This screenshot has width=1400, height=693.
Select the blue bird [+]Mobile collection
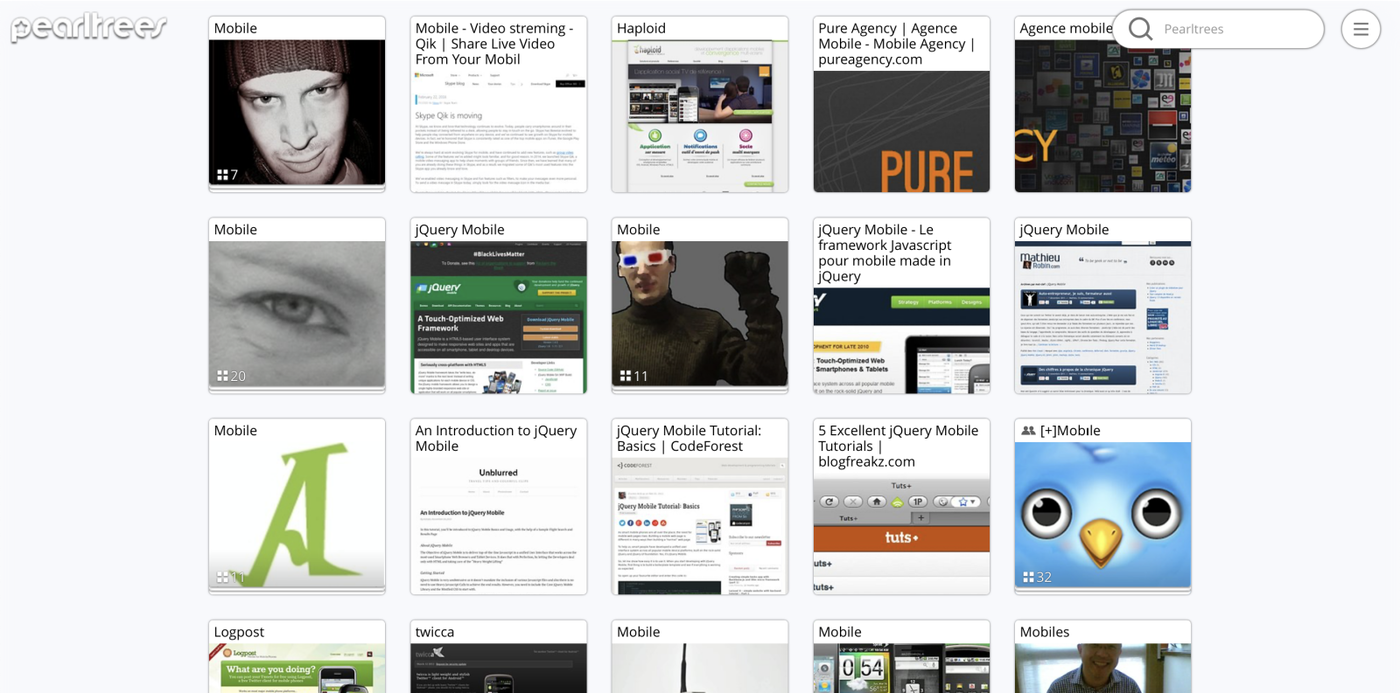pos(1102,515)
